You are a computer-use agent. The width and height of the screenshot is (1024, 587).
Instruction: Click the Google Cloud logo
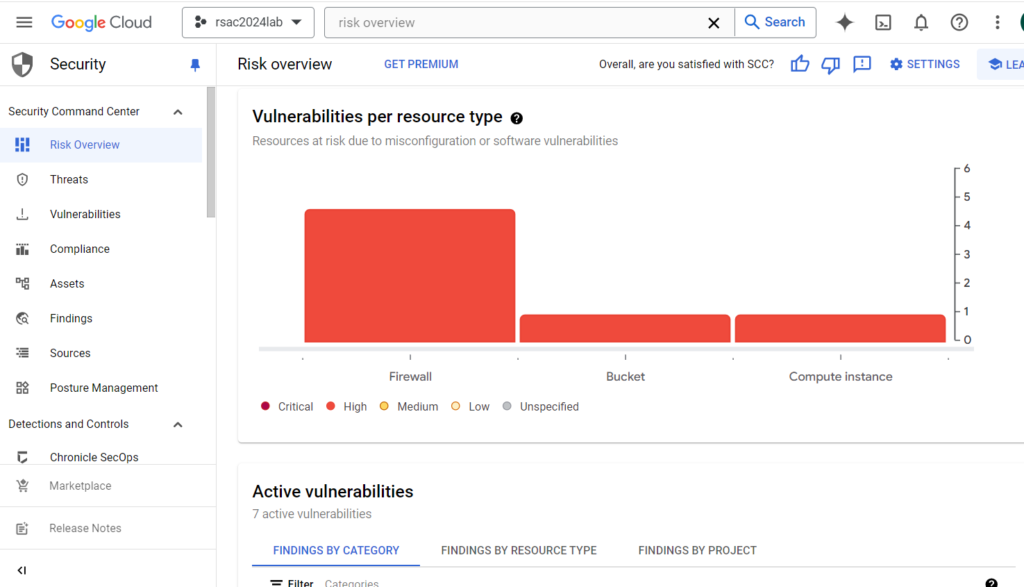101,22
